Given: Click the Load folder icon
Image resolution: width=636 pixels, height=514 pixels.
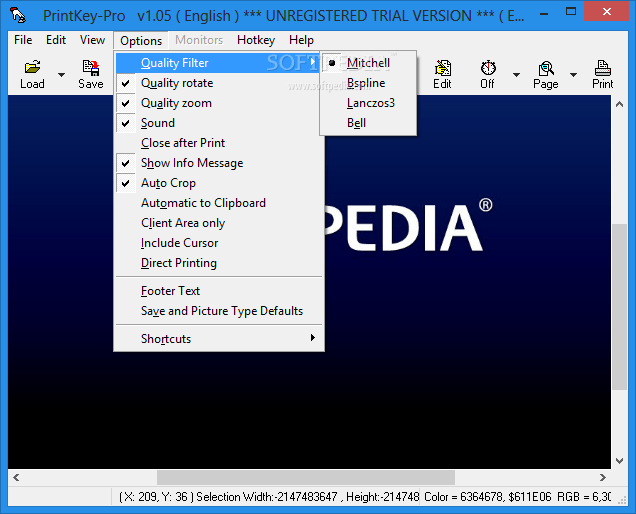Looking at the screenshot, I should point(32,67).
